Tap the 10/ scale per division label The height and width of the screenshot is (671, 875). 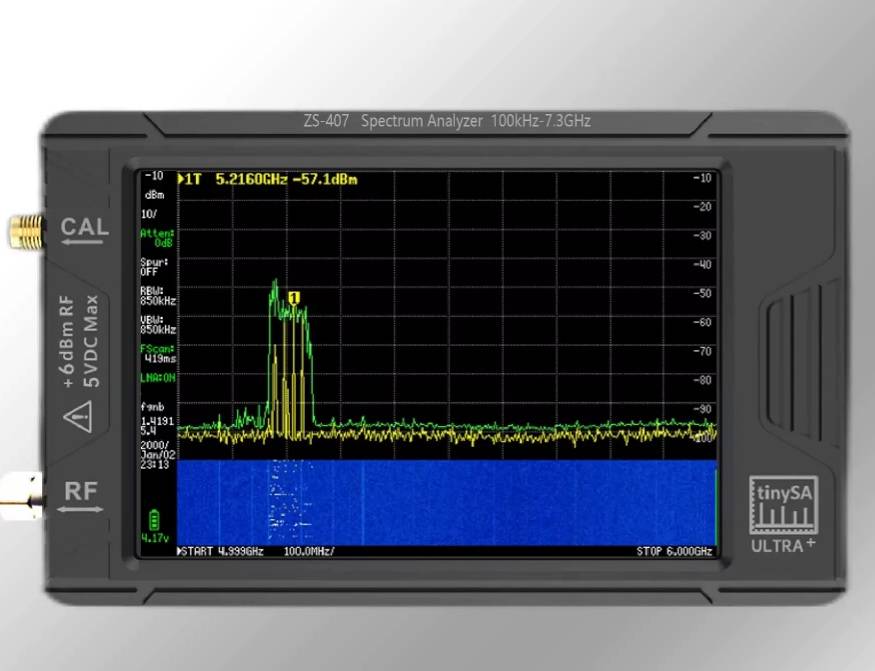[149, 214]
